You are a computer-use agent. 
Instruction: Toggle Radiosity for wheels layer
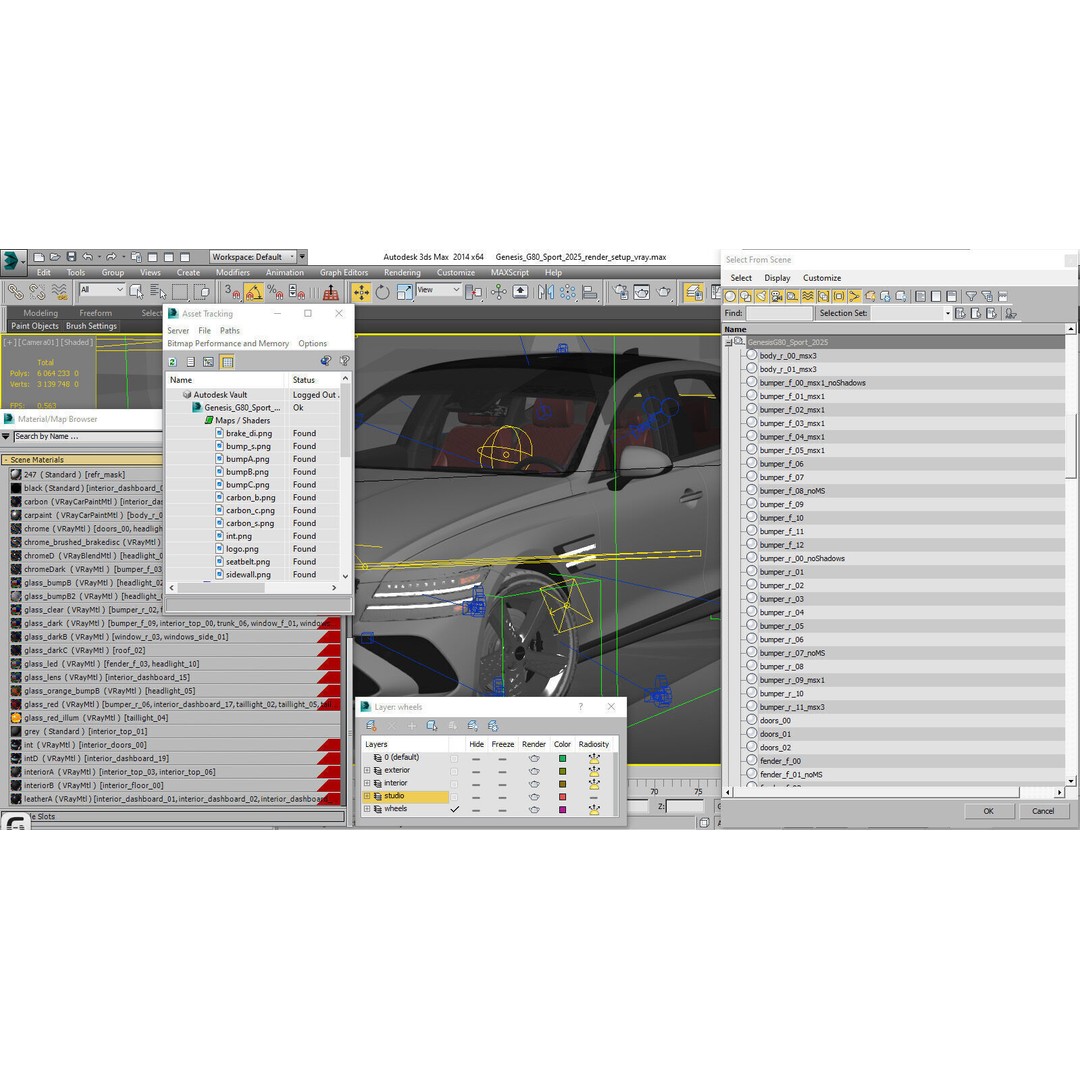(x=594, y=810)
